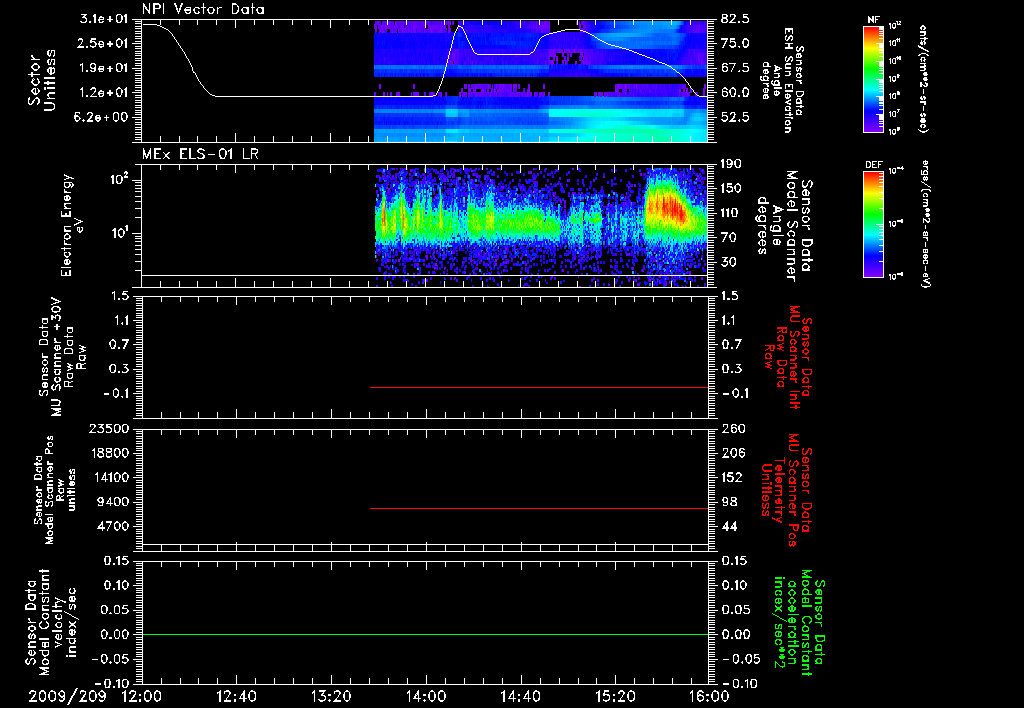Click the 'MU Scanner +30V Raw Data' label

coord(62,357)
